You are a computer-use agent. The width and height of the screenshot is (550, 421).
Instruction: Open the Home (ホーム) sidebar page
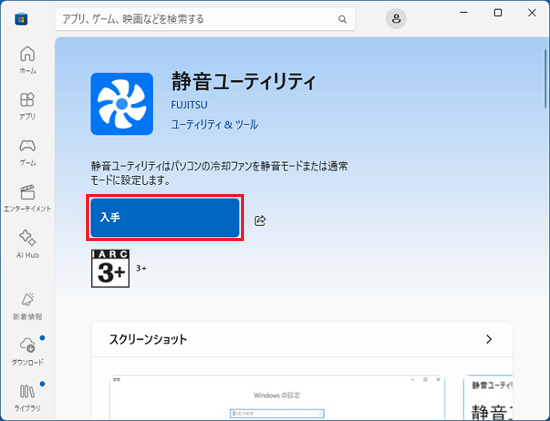tap(27, 60)
